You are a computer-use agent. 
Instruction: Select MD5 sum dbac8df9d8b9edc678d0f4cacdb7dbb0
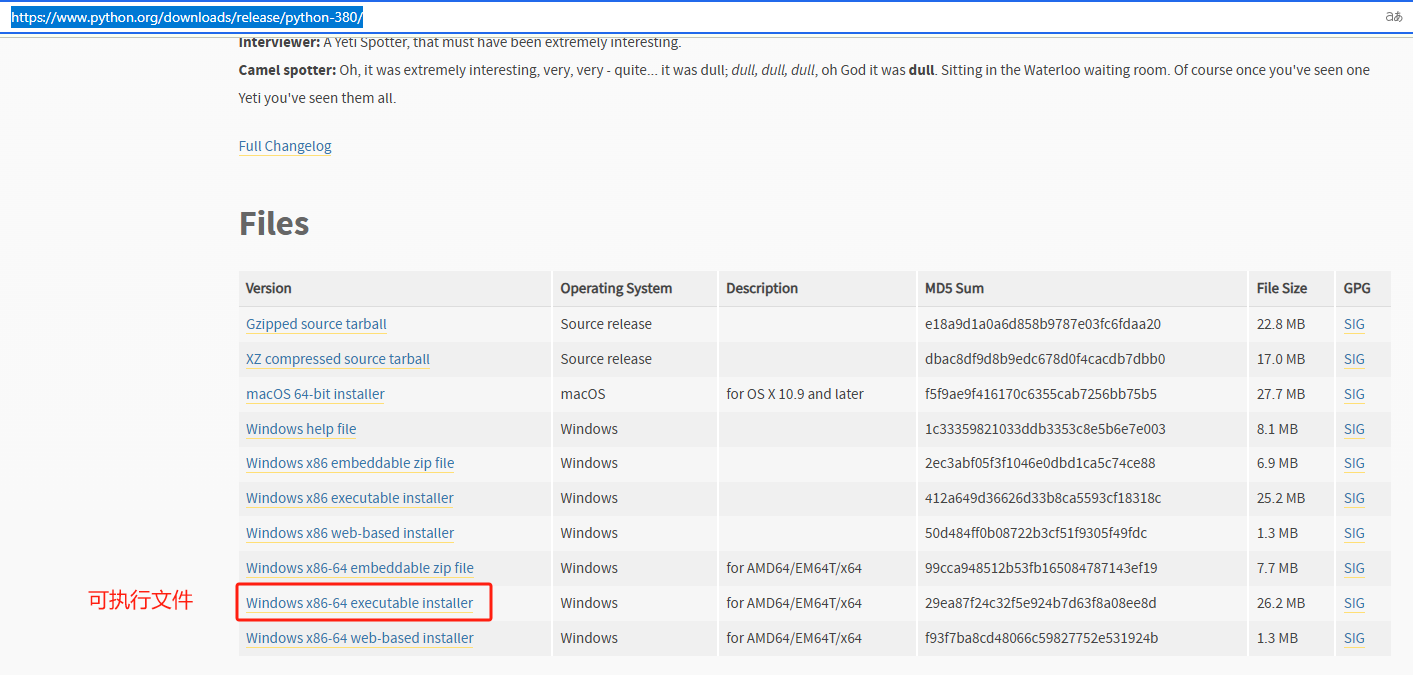coord(1045,359)
